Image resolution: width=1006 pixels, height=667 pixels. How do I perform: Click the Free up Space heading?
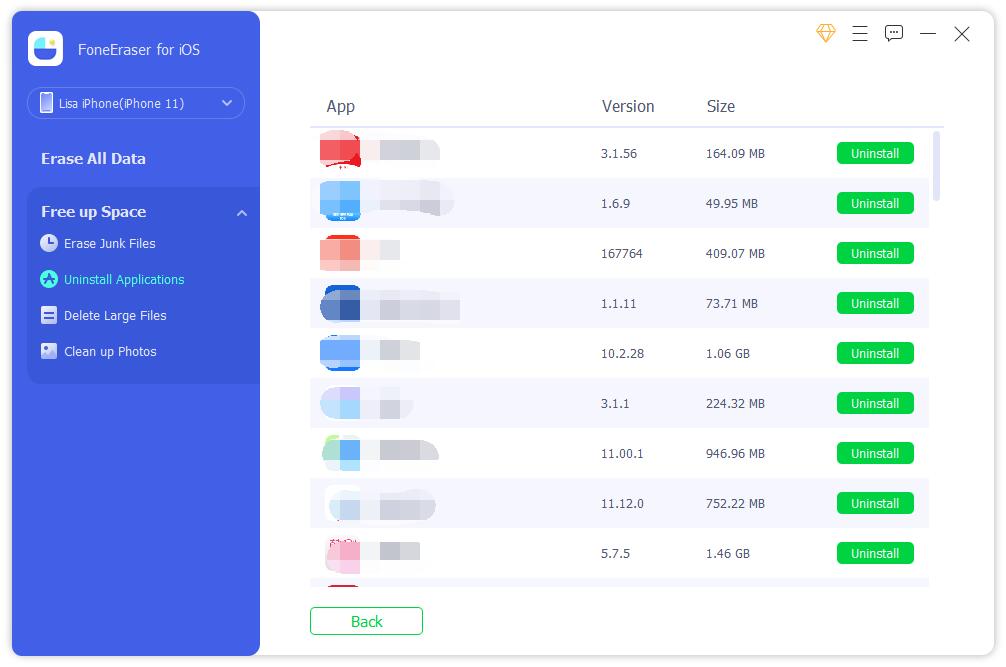(x=94, y=212)
